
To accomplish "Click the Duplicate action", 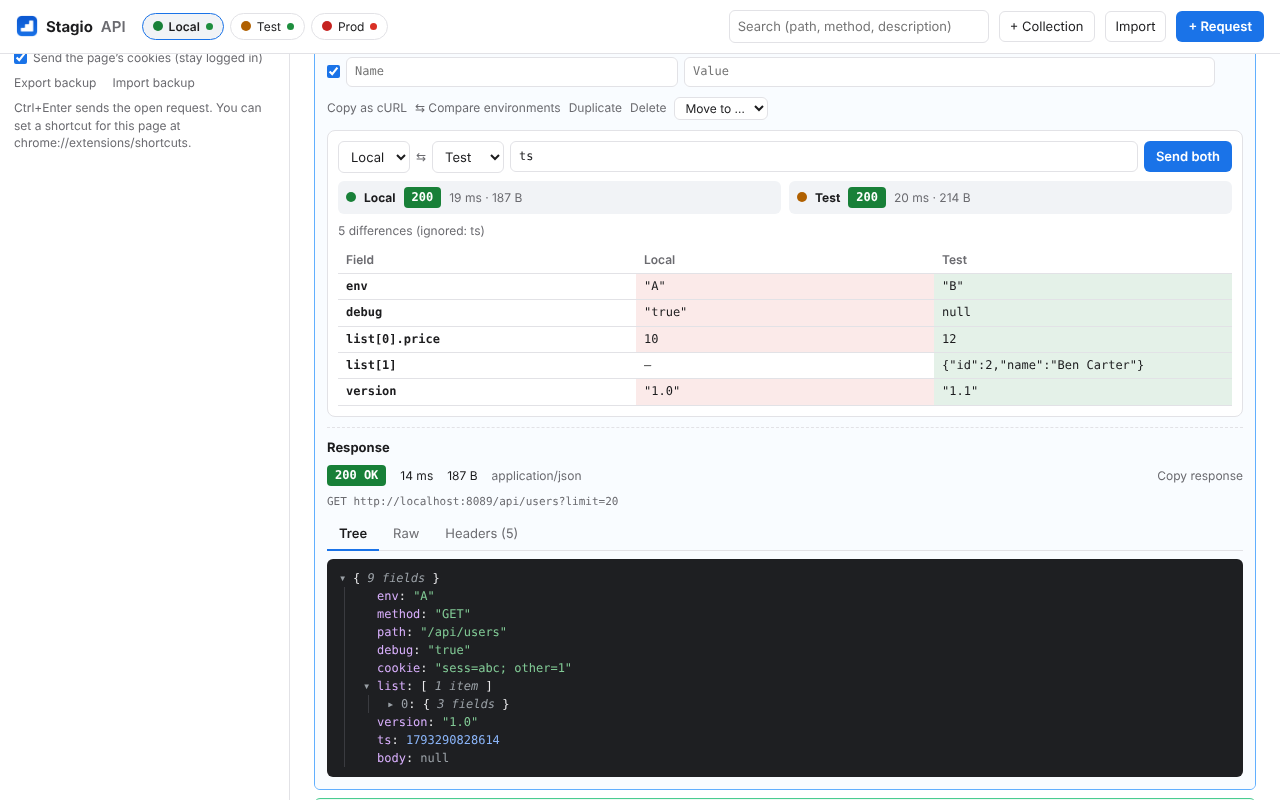I will (x=595, y=108).
